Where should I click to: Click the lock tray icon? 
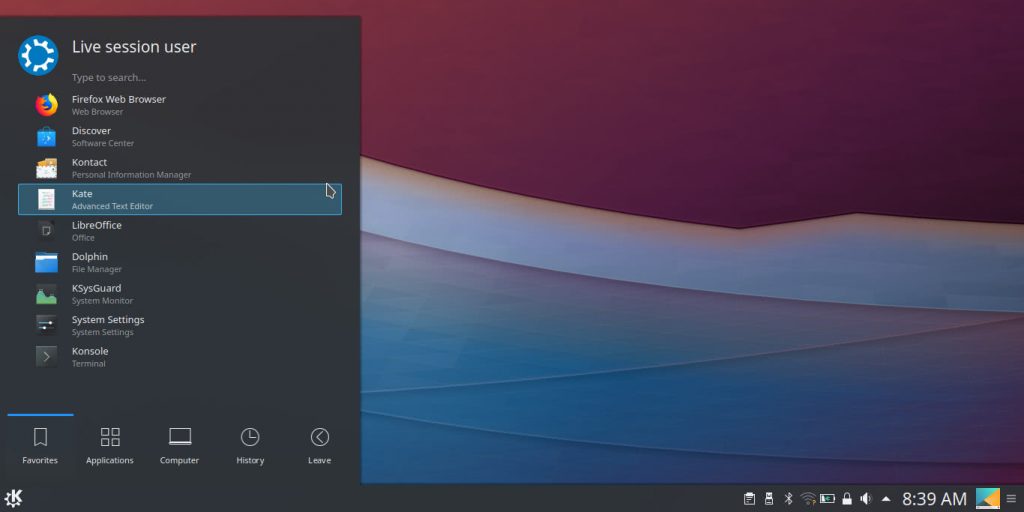pos(847,499)
